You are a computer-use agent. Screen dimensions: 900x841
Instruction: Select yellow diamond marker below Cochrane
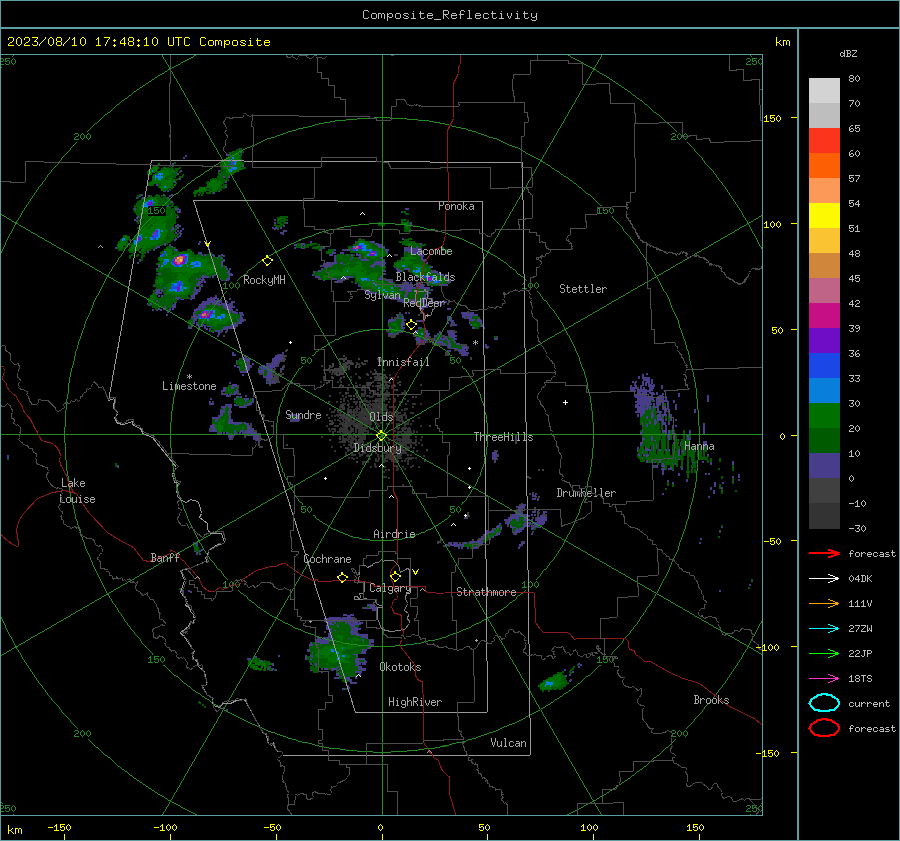tap(342, 577)
